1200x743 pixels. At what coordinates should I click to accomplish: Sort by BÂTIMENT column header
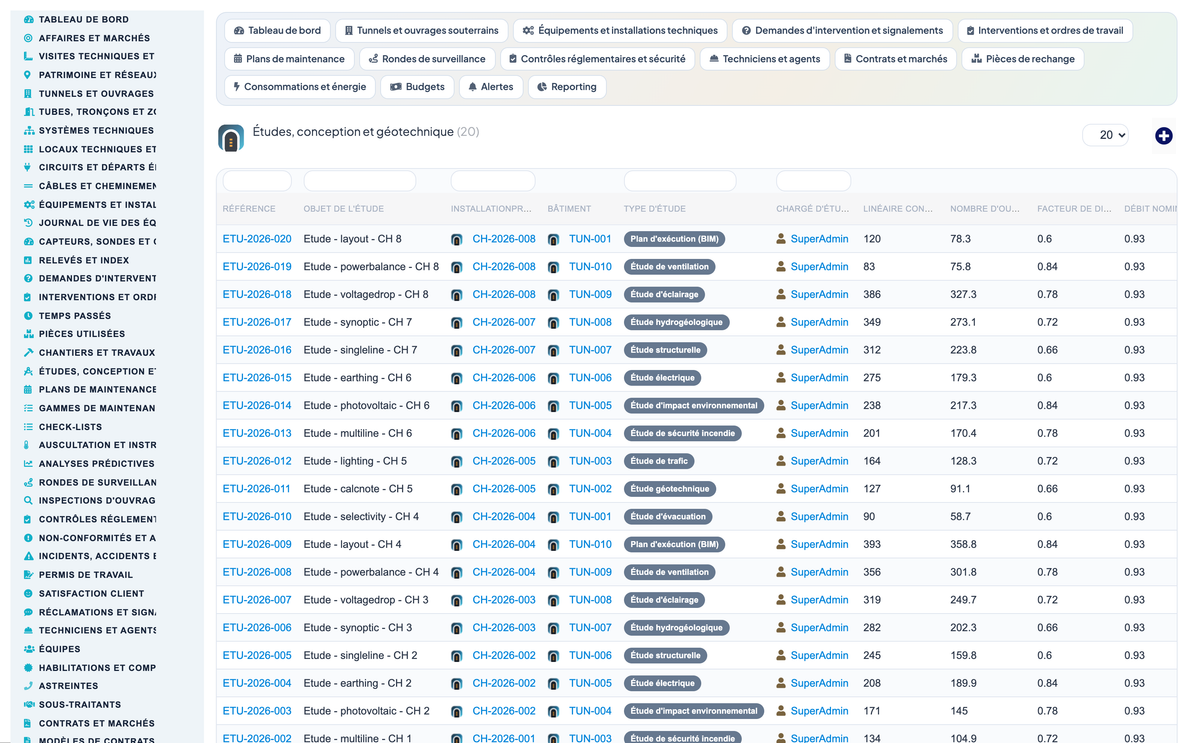[569, 209]
